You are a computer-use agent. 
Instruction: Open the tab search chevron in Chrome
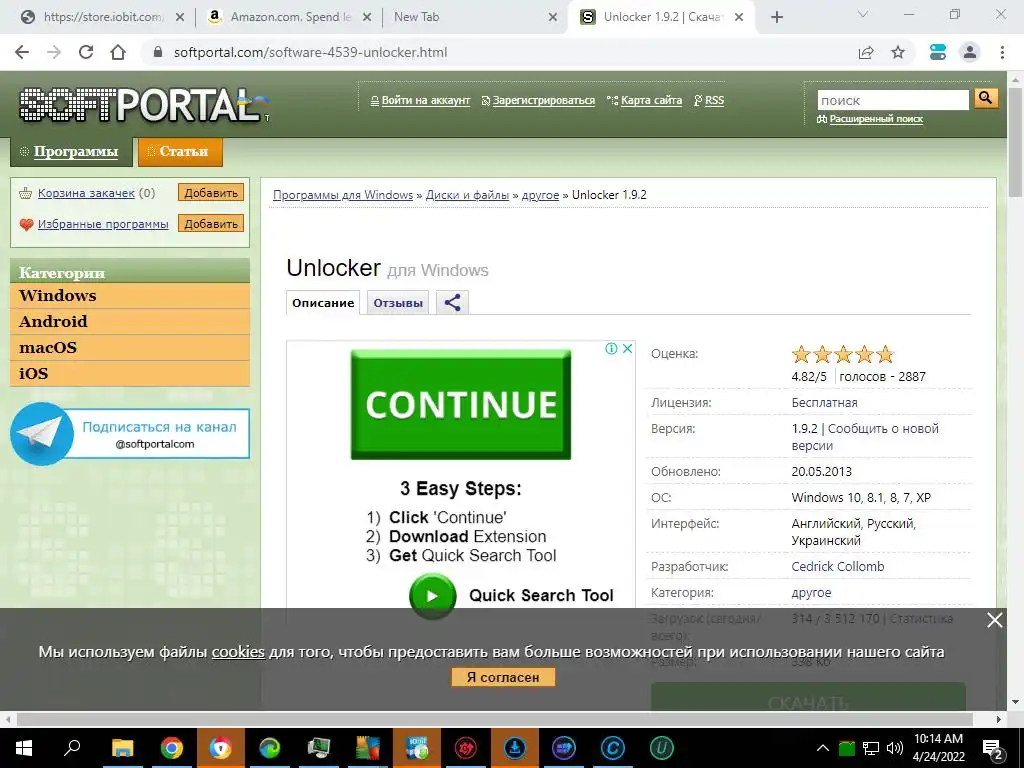[x=863, y=15]
